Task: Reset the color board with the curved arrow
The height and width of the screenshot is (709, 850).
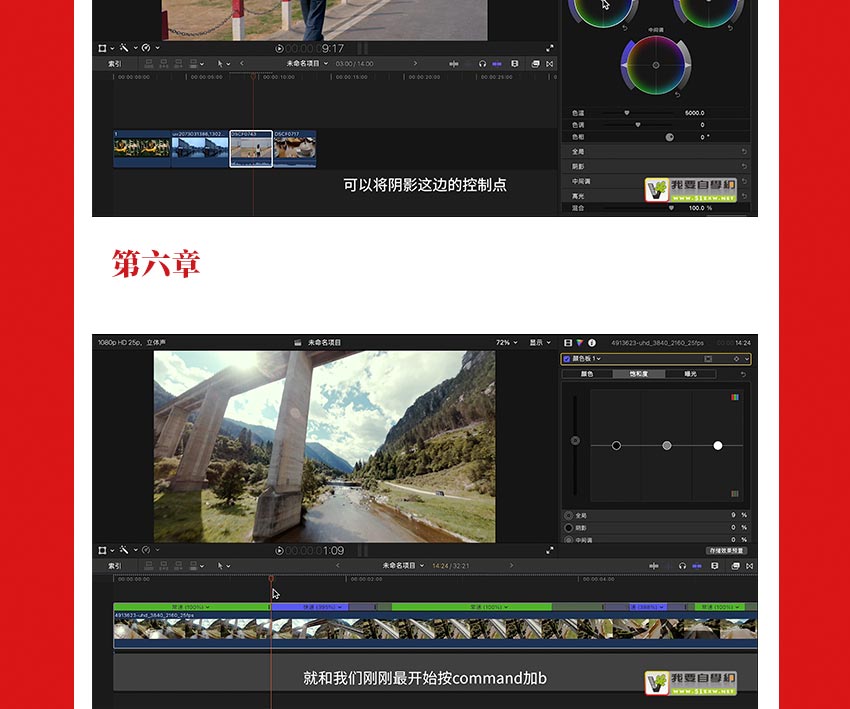Action: click(743, 374)
